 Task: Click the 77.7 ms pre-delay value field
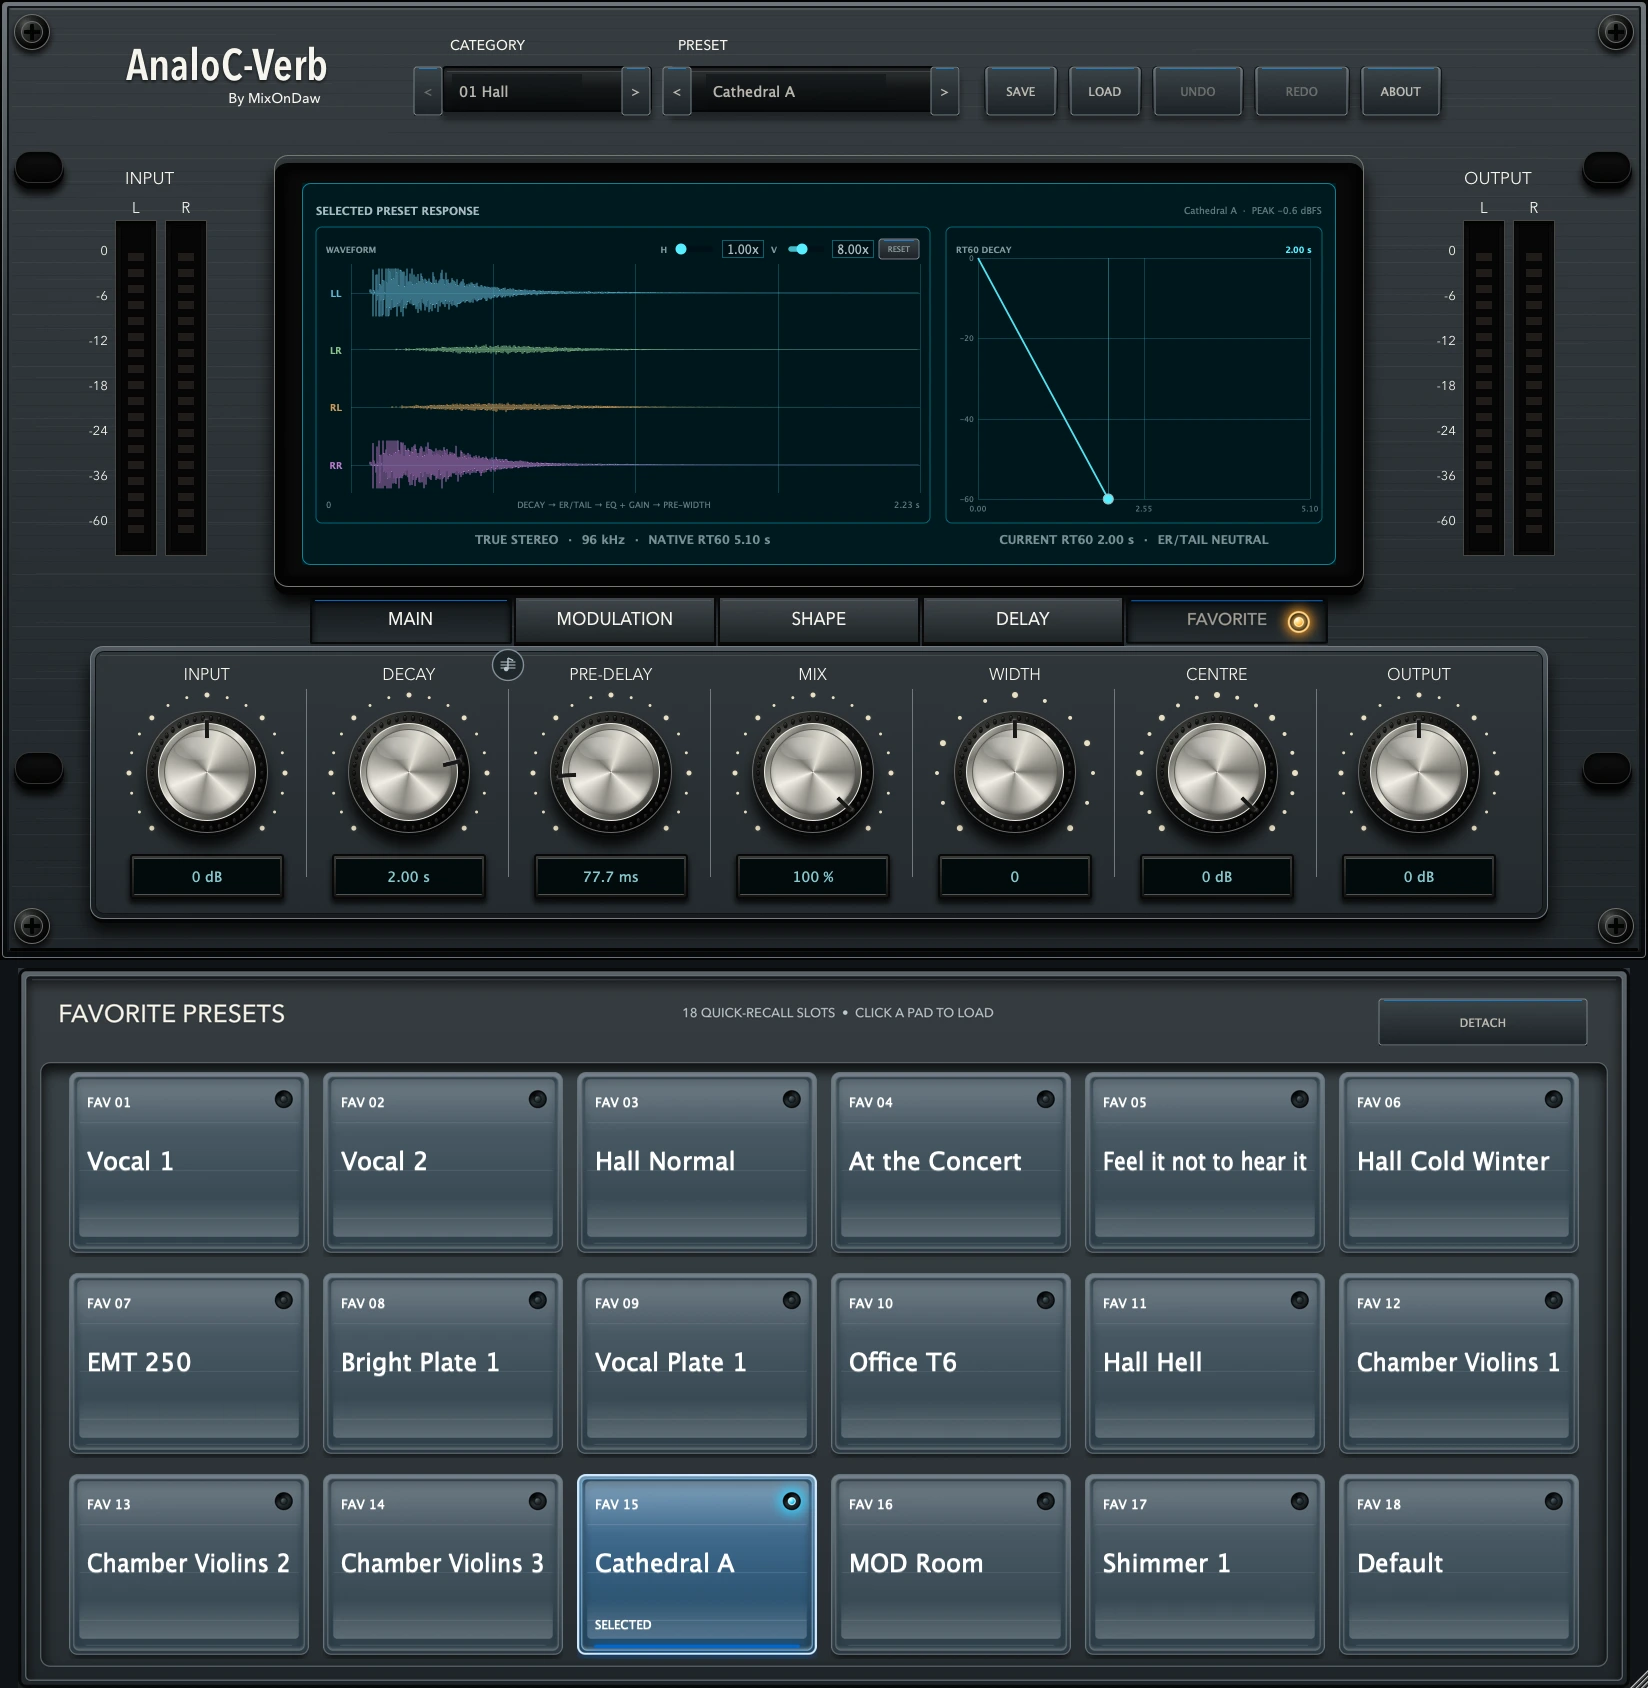click(x=611, y=877)
